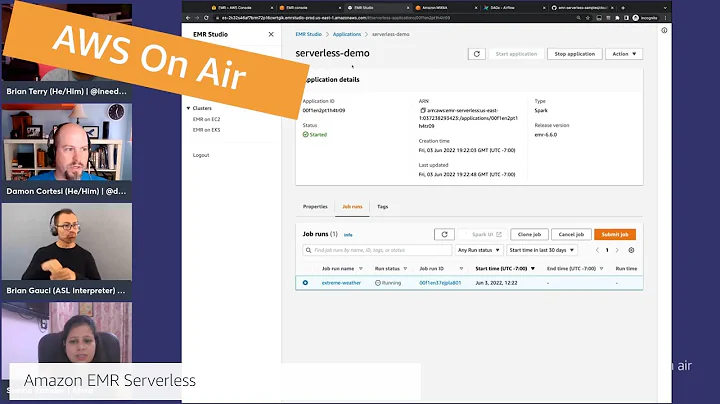Close the EMR Studio side navigation panel

(271, 34)
